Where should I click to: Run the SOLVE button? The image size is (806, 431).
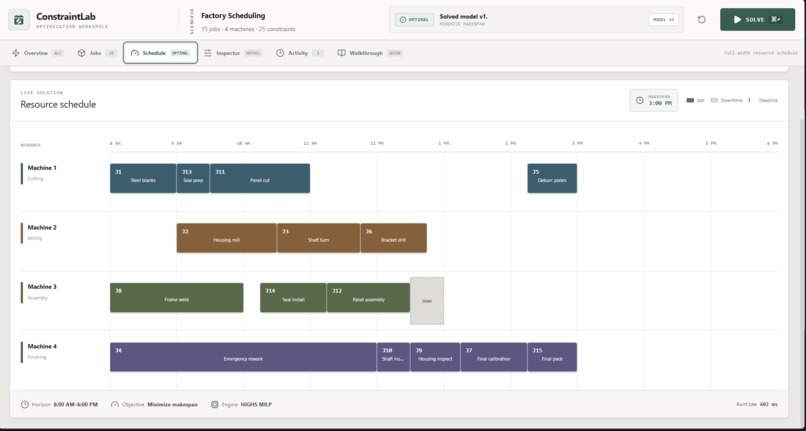[x=757, y=20]
